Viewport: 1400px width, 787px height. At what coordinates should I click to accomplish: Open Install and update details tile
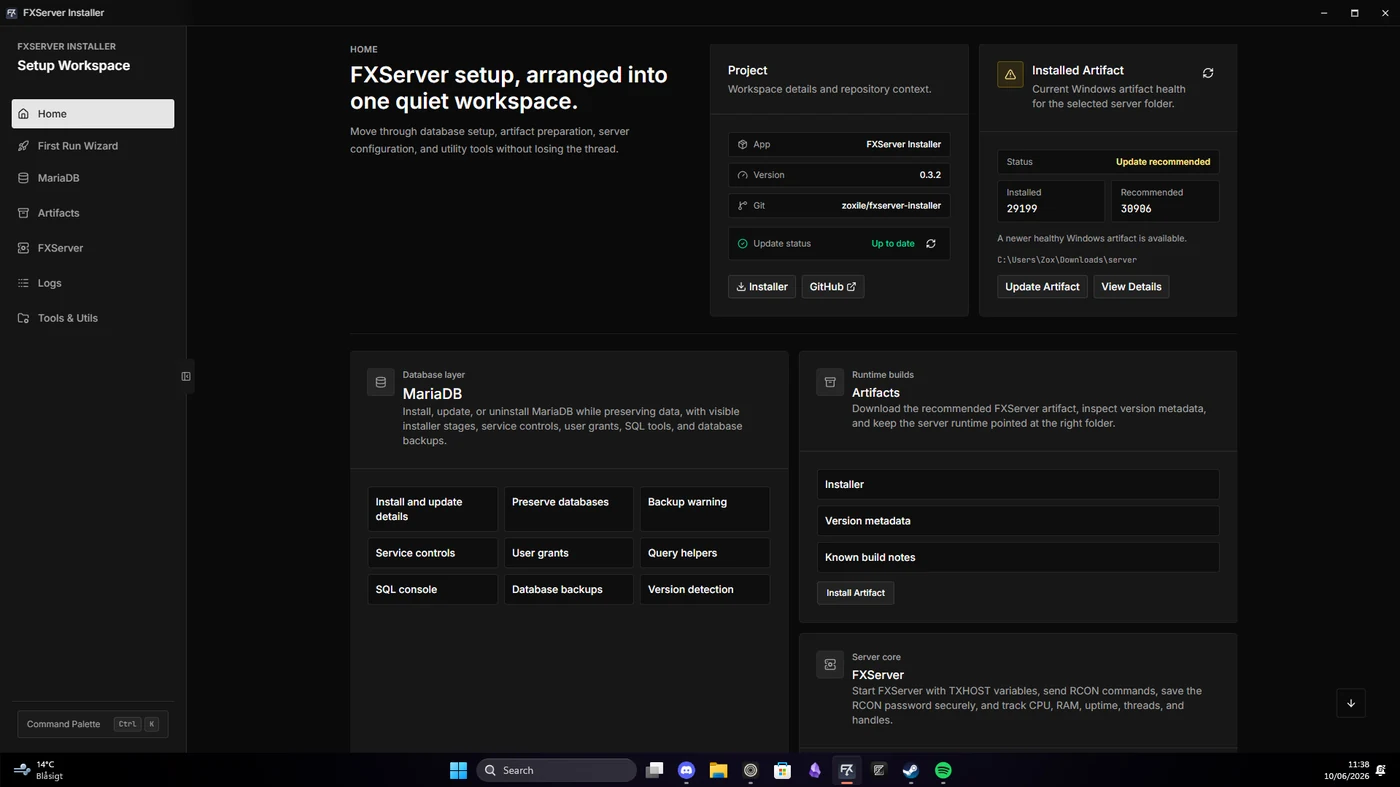(433, 509)
